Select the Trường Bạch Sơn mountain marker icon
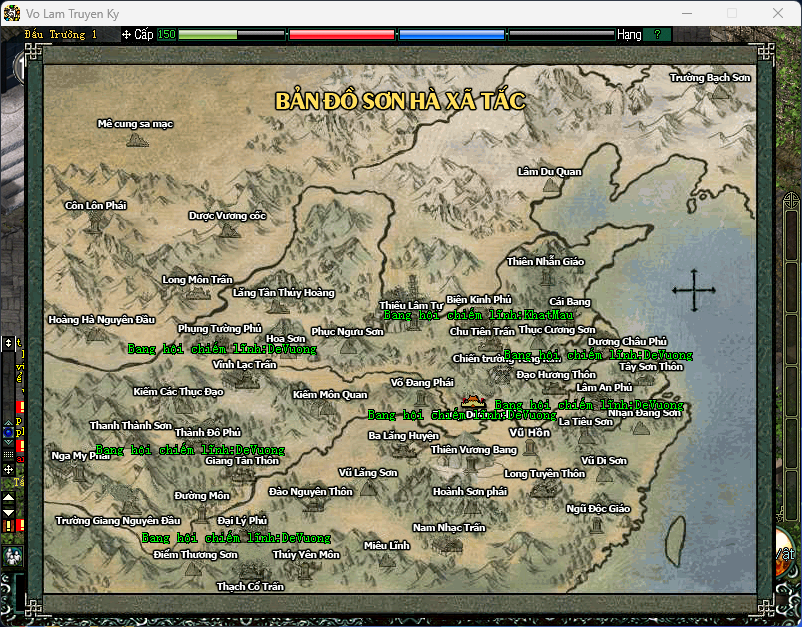802x627 pixels. (721, 92)
